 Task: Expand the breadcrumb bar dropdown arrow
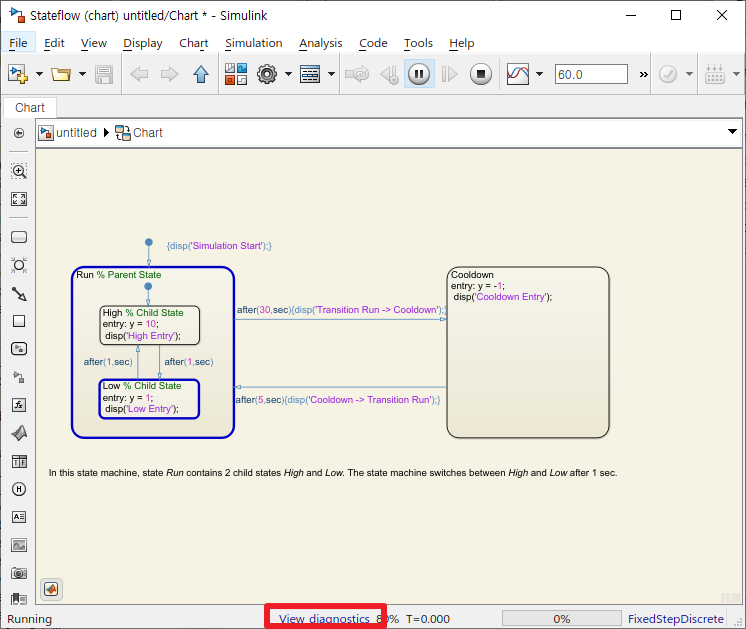click(x=732, y=131)
